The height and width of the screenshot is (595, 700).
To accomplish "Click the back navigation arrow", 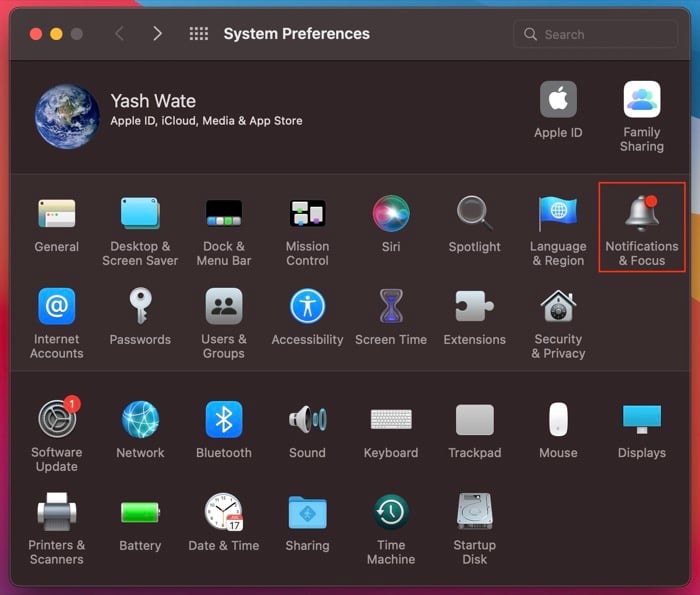I will [119, 33].
